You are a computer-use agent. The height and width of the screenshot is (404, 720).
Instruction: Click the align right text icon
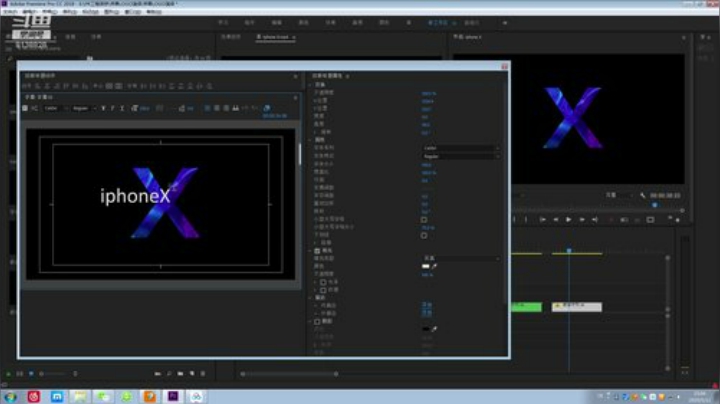[x=226, y=108]
